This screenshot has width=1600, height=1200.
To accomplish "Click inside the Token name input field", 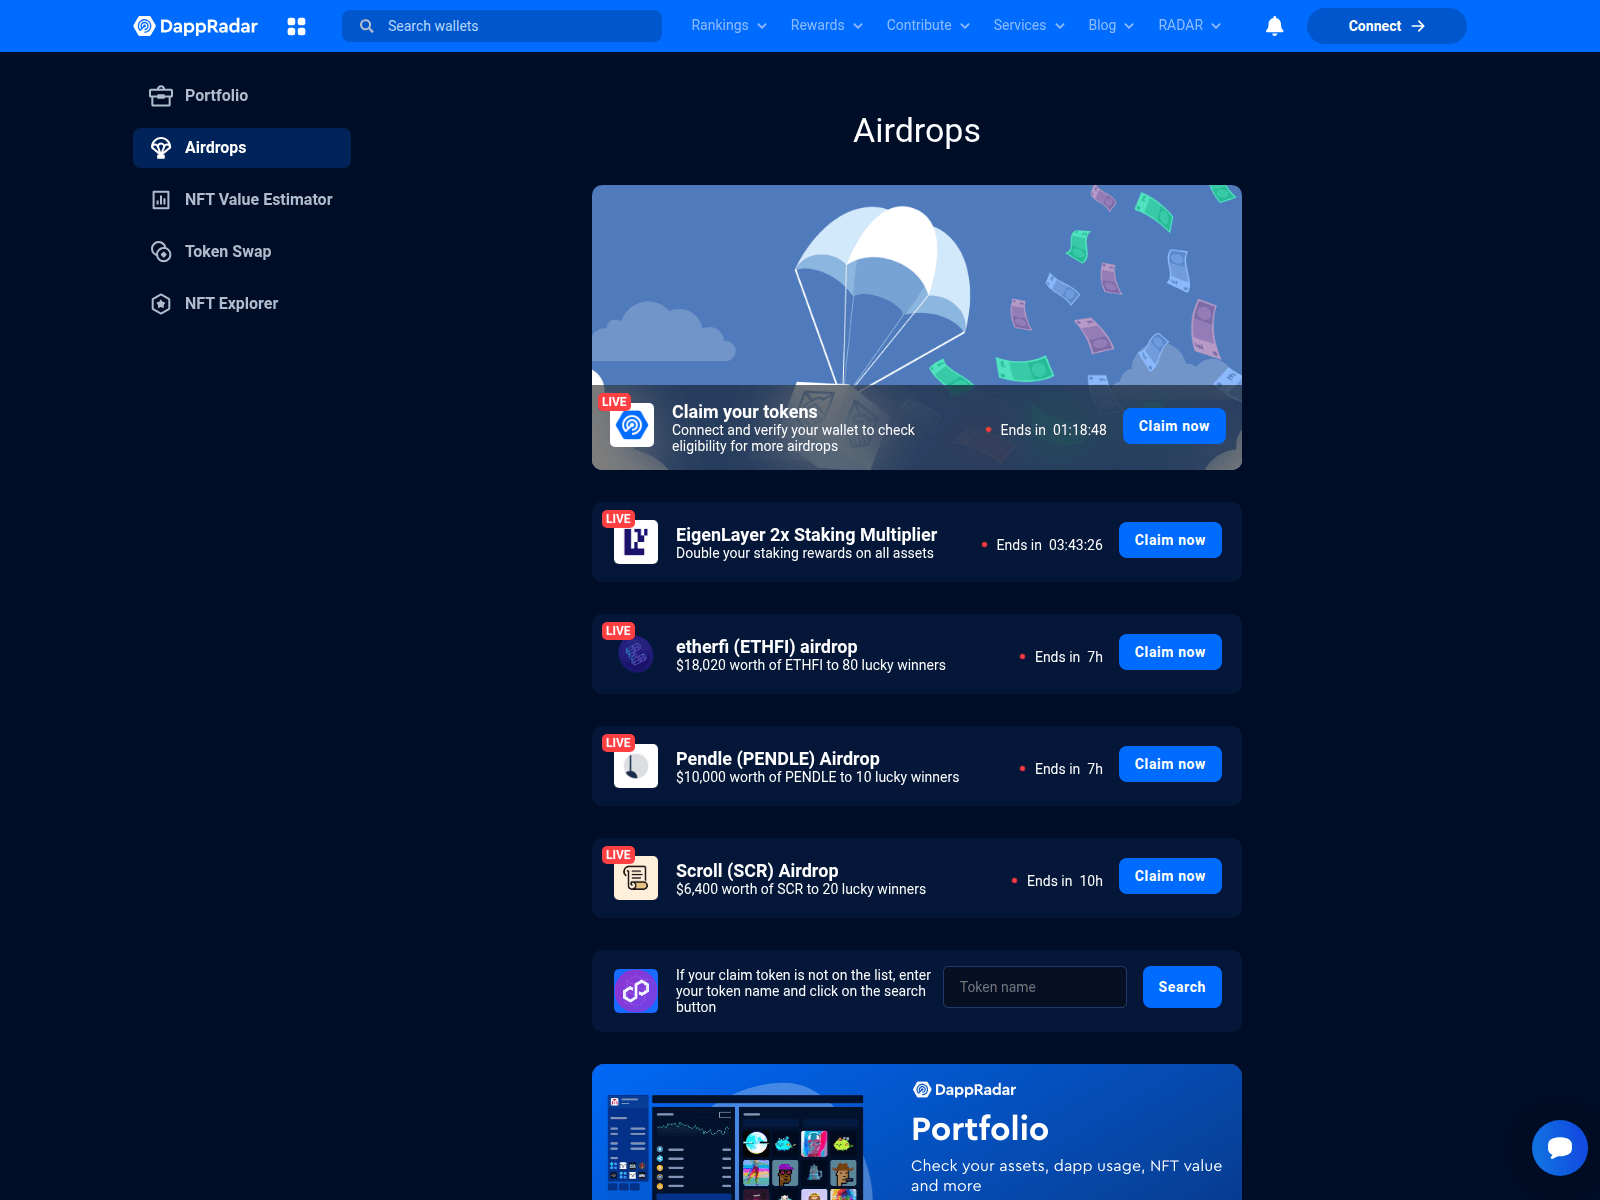I will 1034,987.
